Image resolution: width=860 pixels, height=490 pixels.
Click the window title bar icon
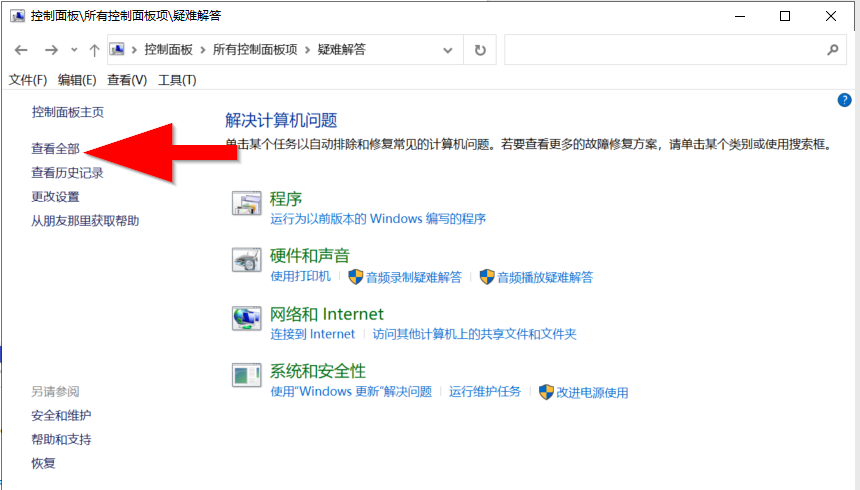point(18,15)
